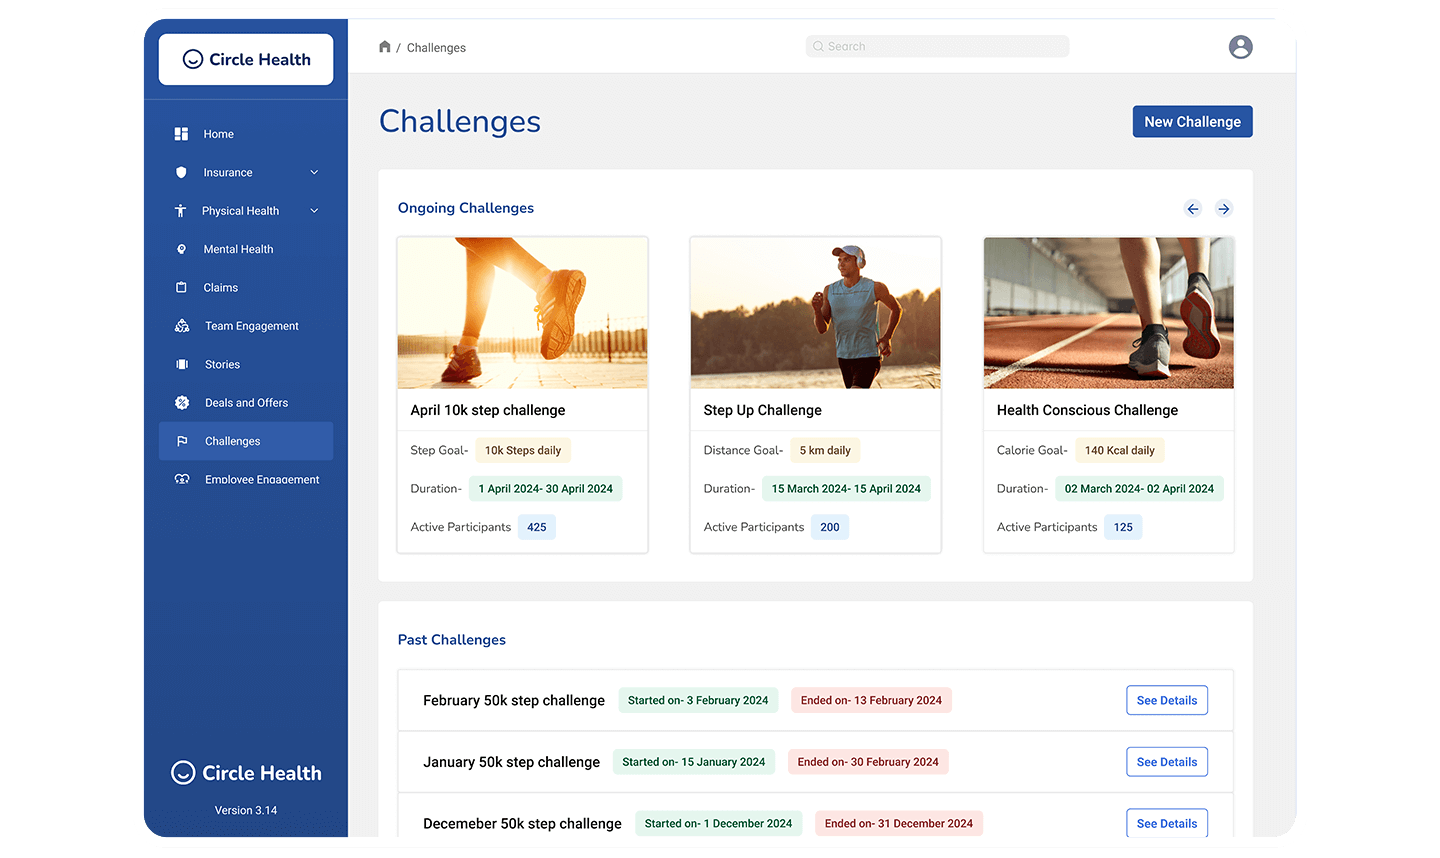Click the Past Challenges heading
Viewport: 1440px width, 858px height.
(452, 640)
